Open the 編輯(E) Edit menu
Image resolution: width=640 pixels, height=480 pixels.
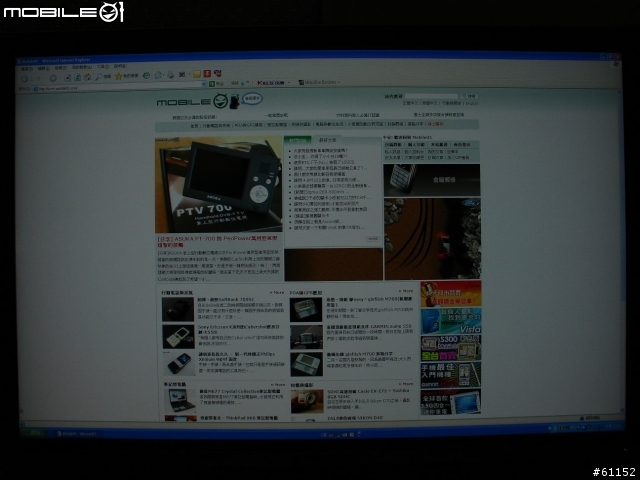44,69
